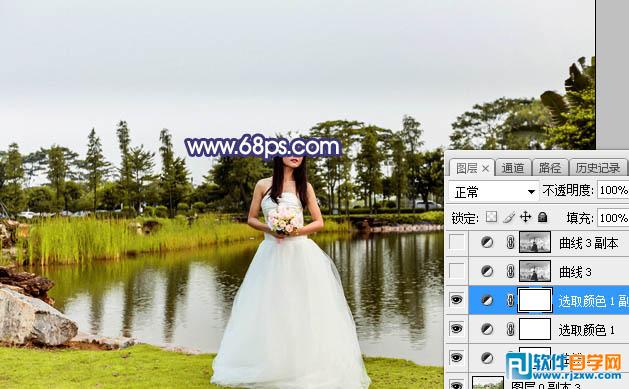The height and width of the screenshot is (389, 629).
Task: Toggle lock all padlock icon
Action: click(542, 217)
